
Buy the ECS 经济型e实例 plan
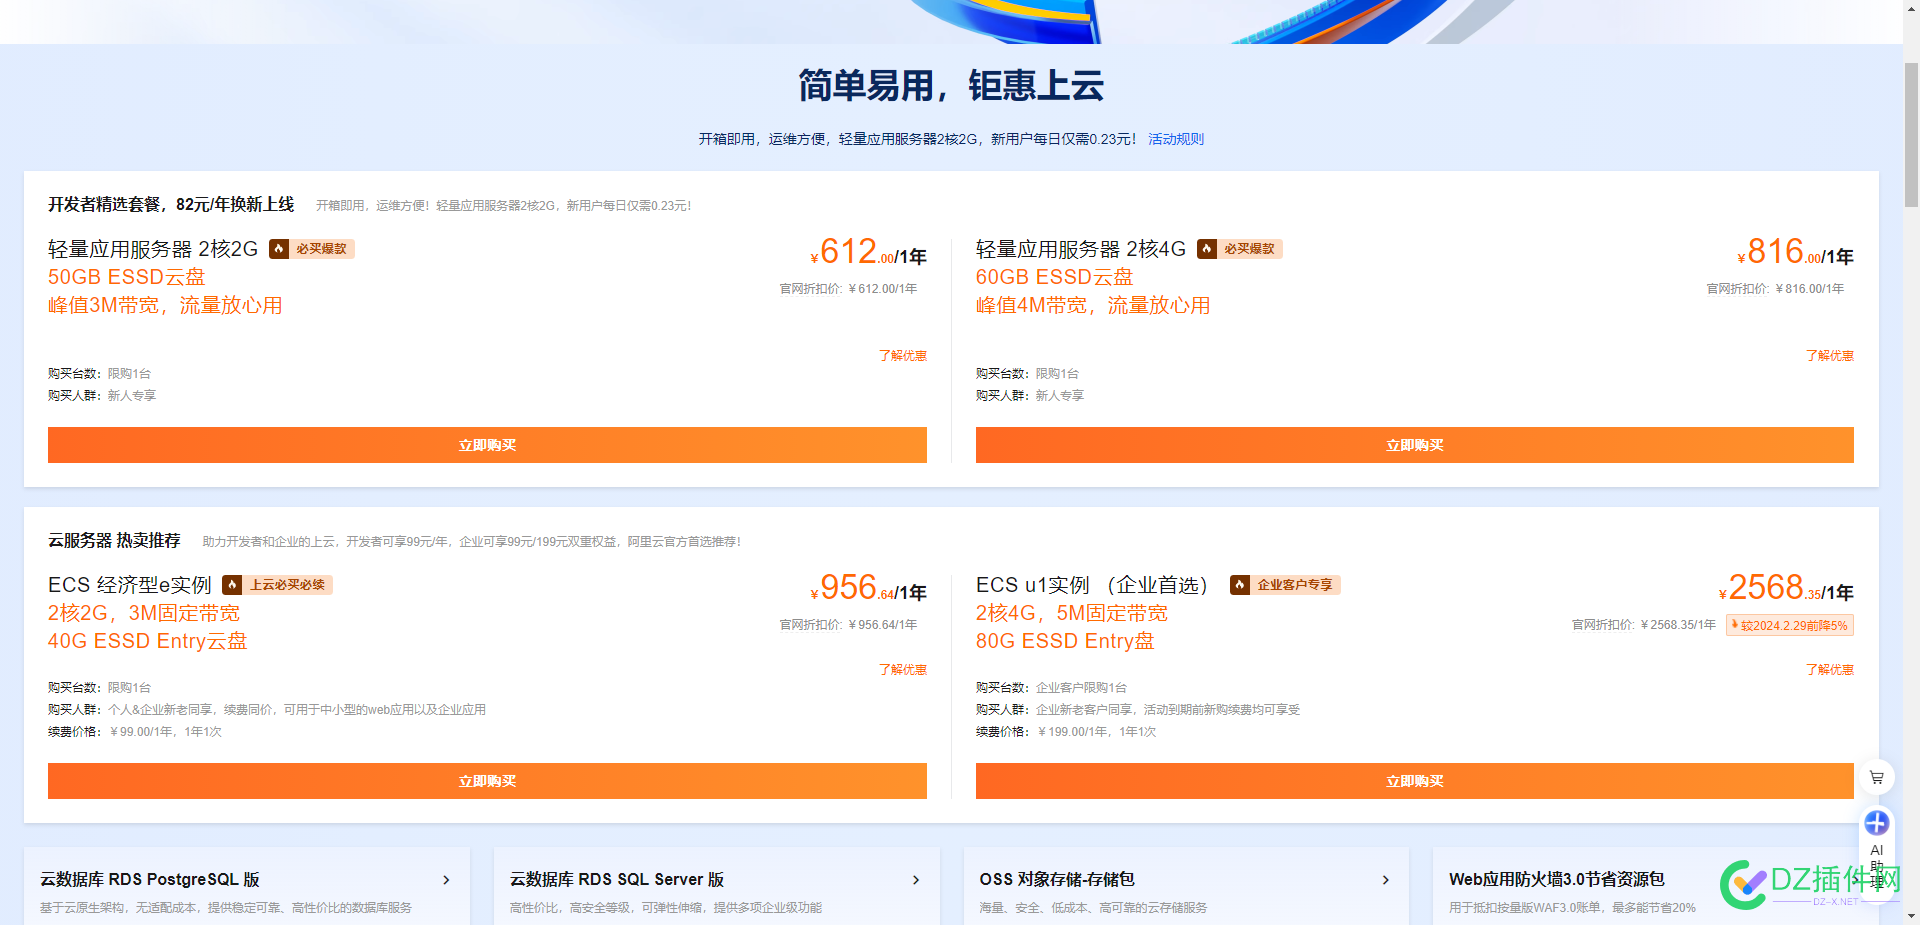tap(487, 781)
